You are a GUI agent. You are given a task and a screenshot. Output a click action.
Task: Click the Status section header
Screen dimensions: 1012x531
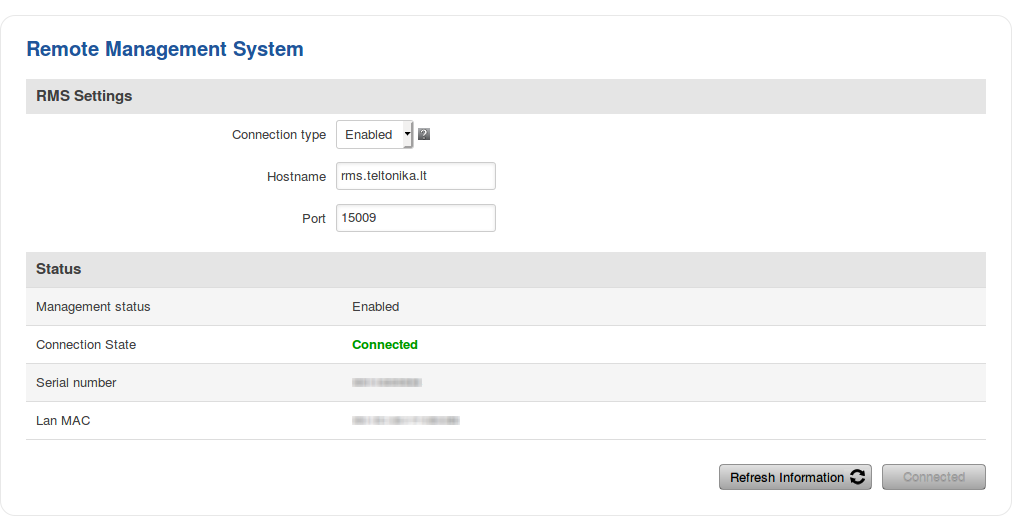(x=59, y=269)
